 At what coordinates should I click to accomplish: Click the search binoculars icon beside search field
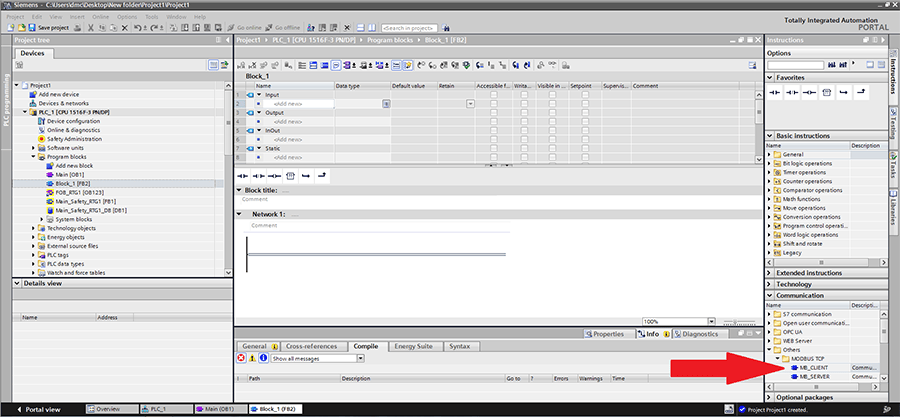[x=446, y=28]
